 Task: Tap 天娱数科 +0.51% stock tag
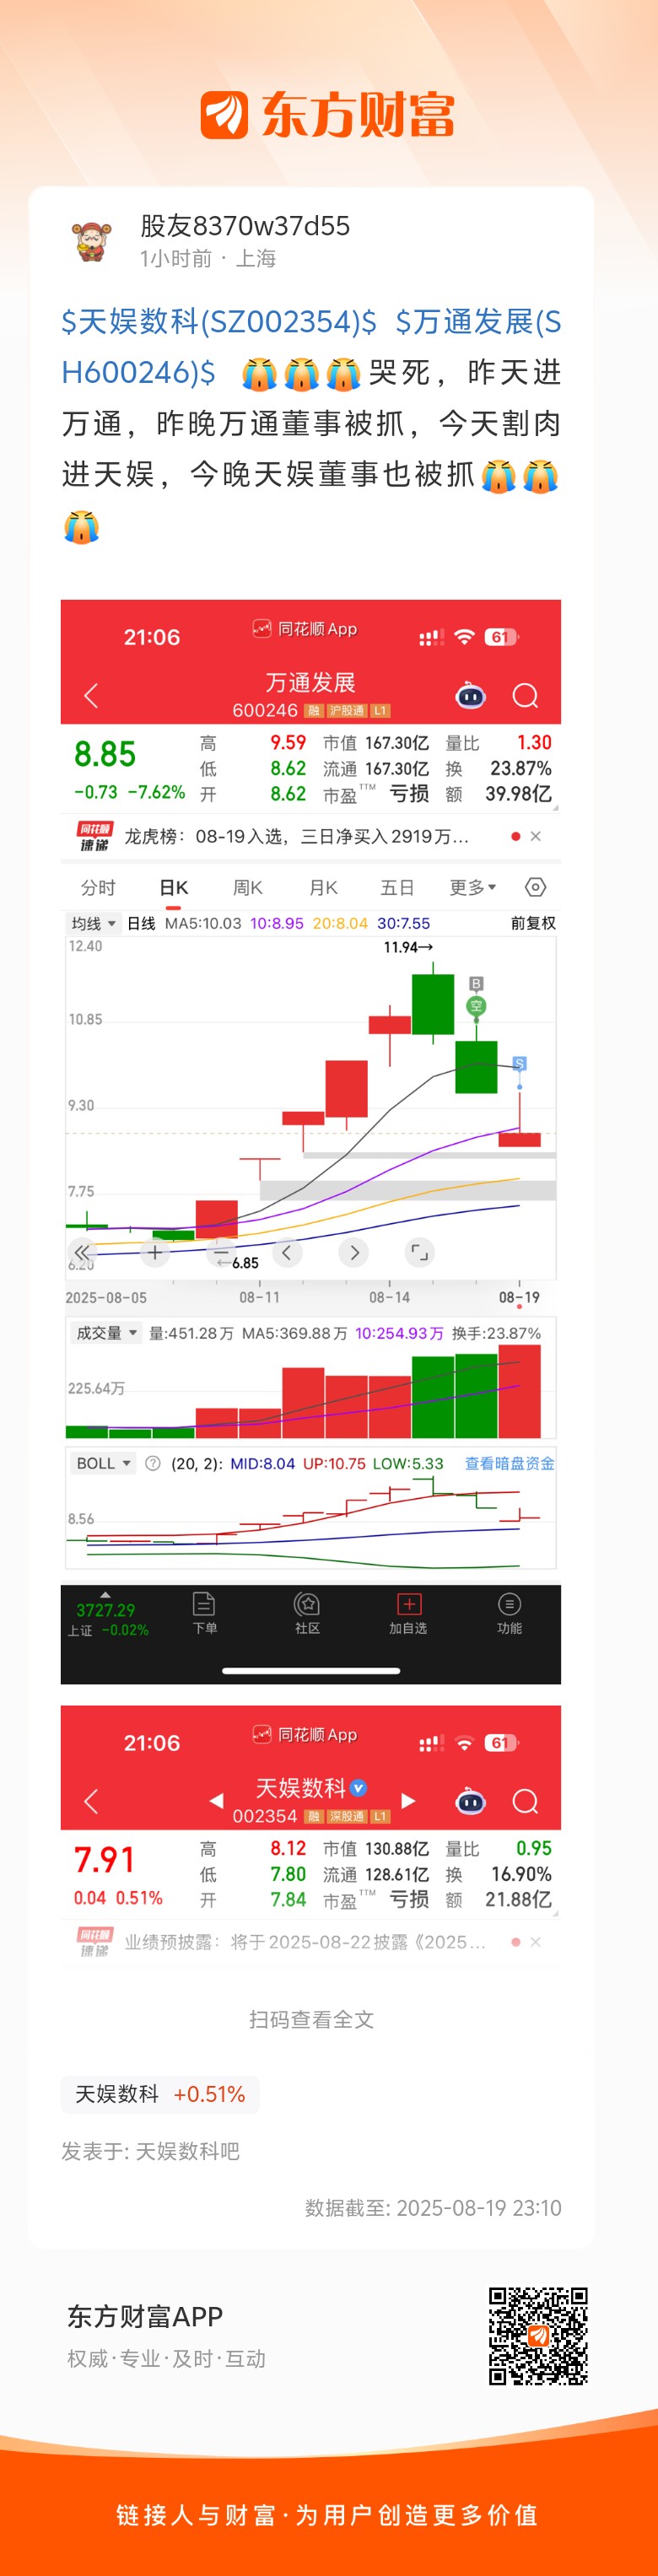click(160, 2094)
